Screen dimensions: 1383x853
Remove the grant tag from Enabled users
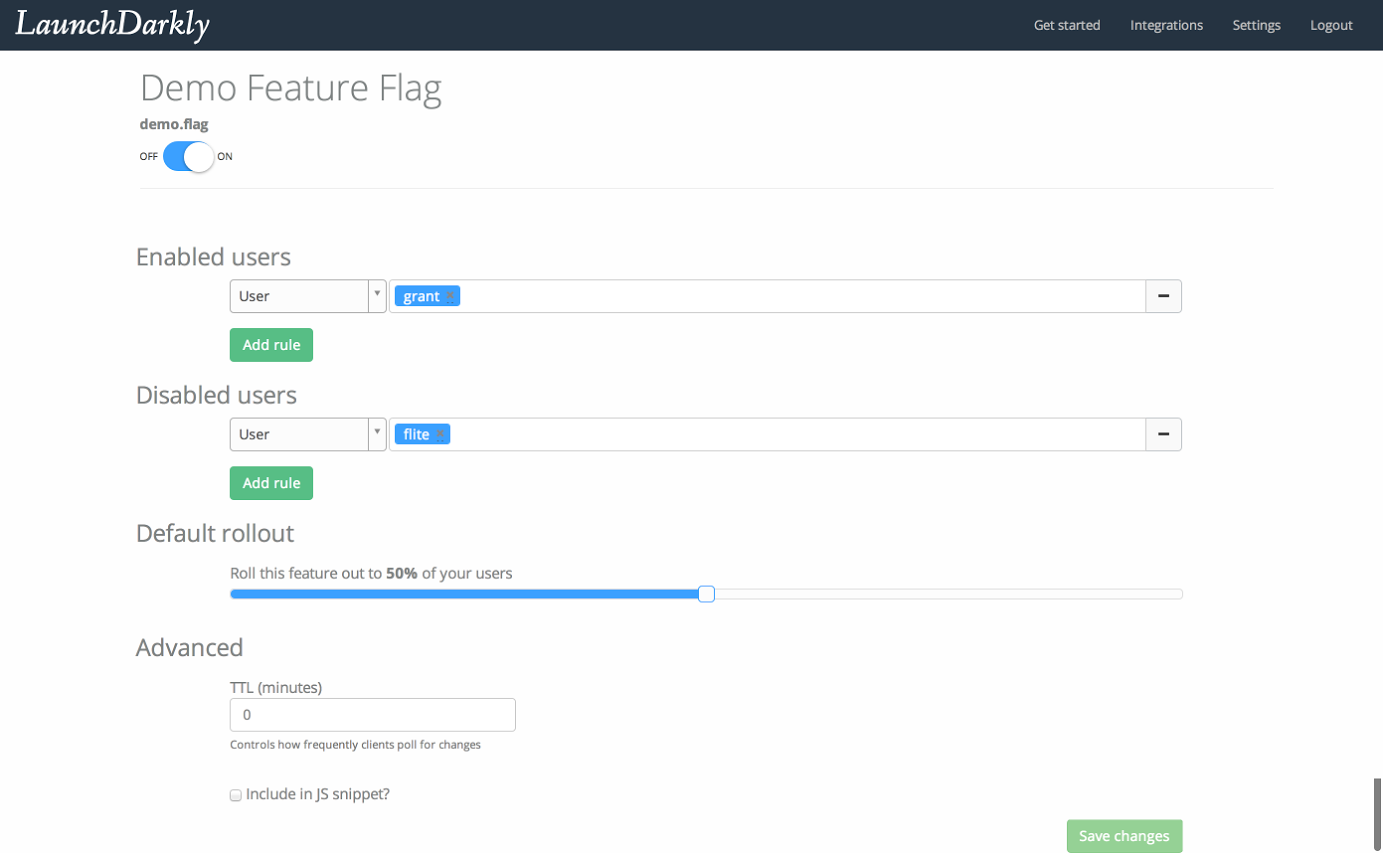tap(450, 297)
